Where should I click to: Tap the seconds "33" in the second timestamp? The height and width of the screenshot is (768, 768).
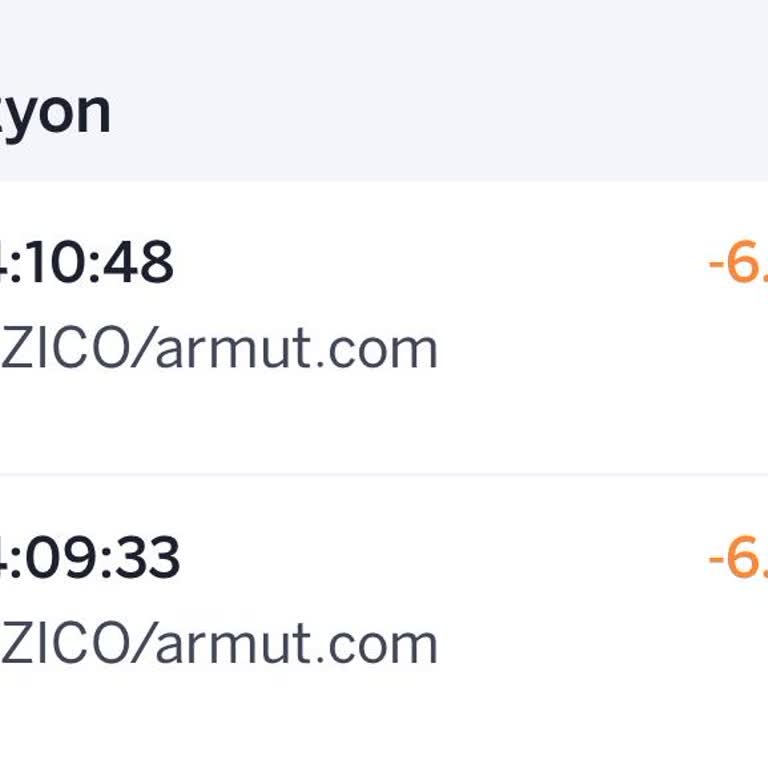pyautogui.click(x=146, y=558)
